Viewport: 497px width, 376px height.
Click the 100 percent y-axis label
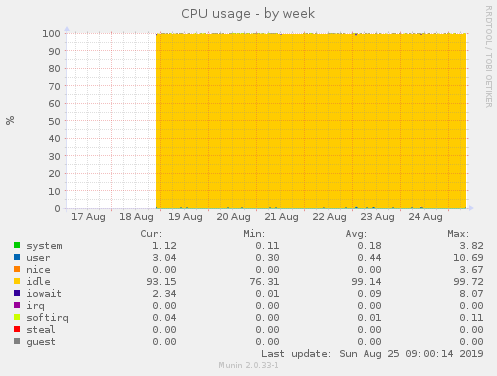pyautogui.click(x=51, y=34)
